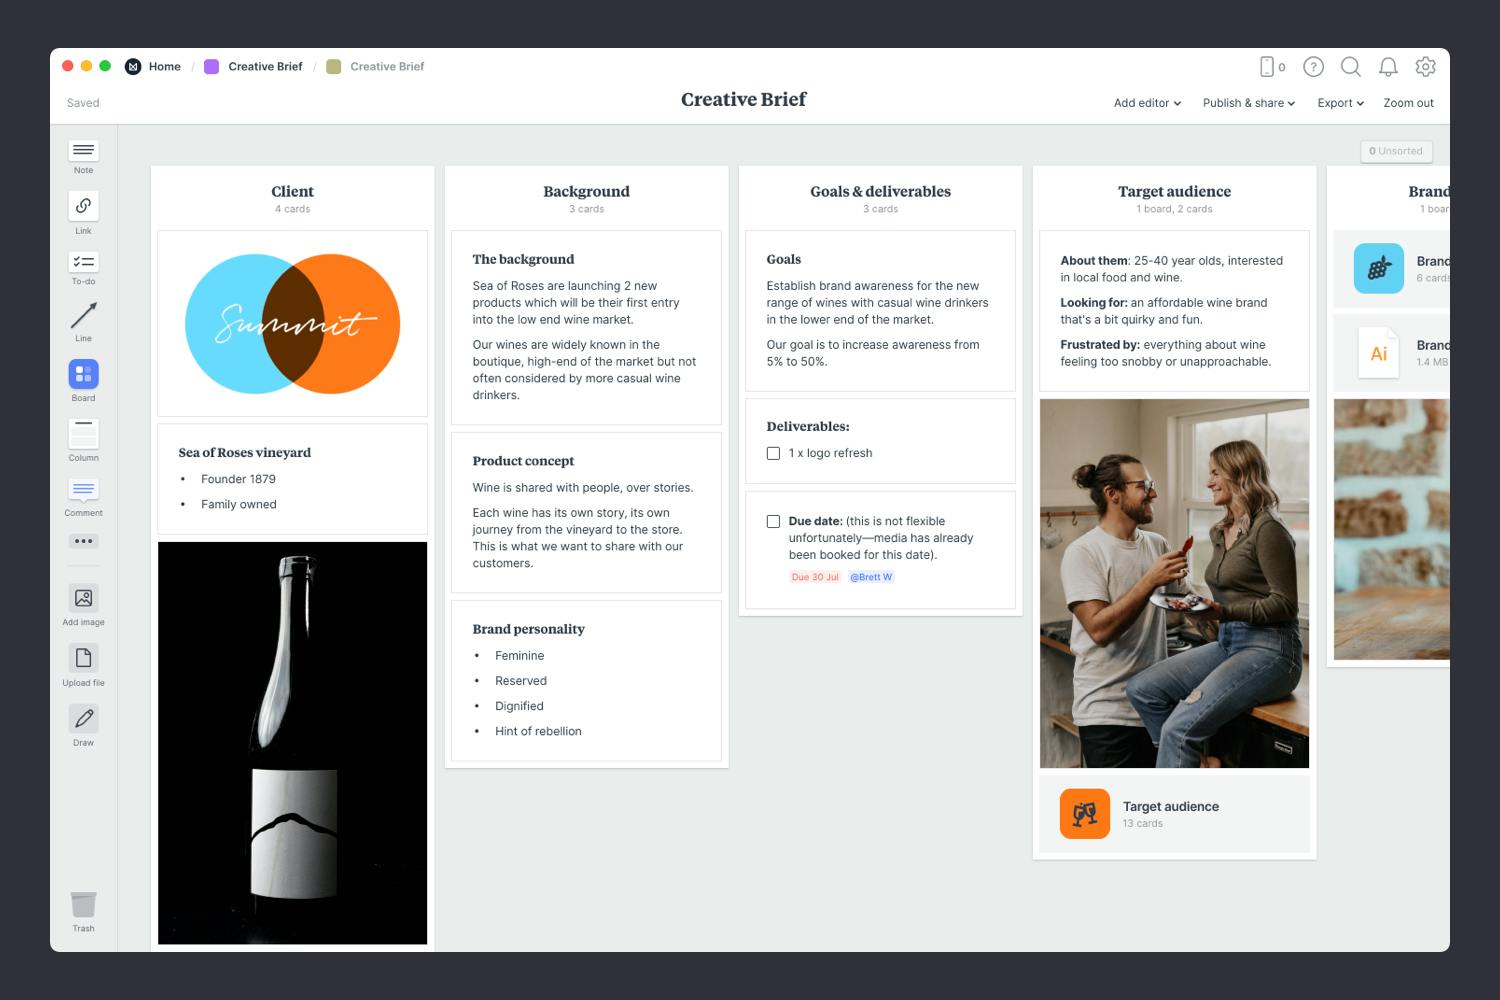Open the search
1500x1000 pixels.
1351,67
